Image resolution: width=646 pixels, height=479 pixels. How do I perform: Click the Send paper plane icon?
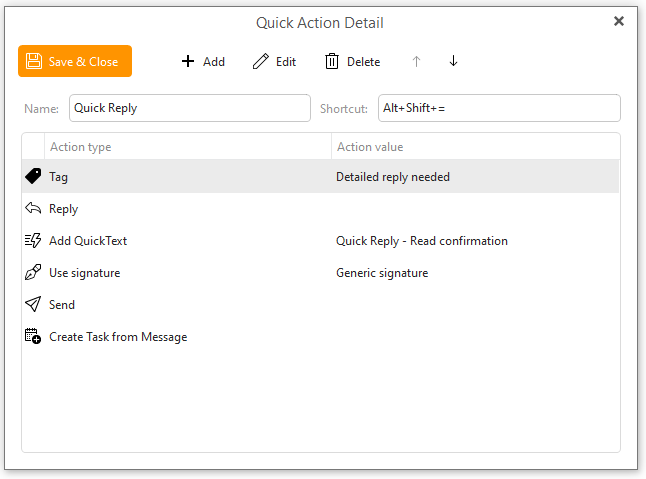click(33, 305)
